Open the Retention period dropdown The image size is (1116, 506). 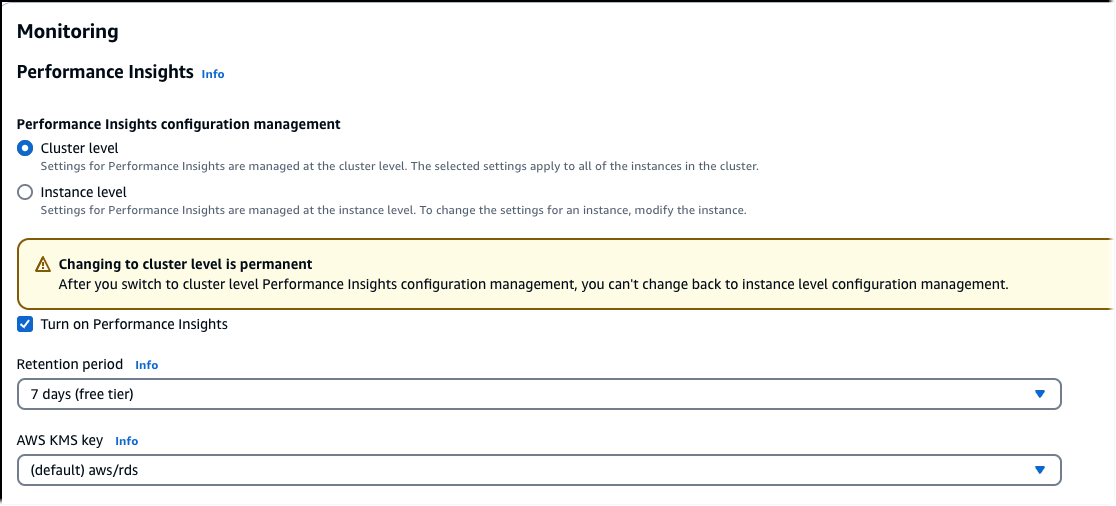coord(539,394)
